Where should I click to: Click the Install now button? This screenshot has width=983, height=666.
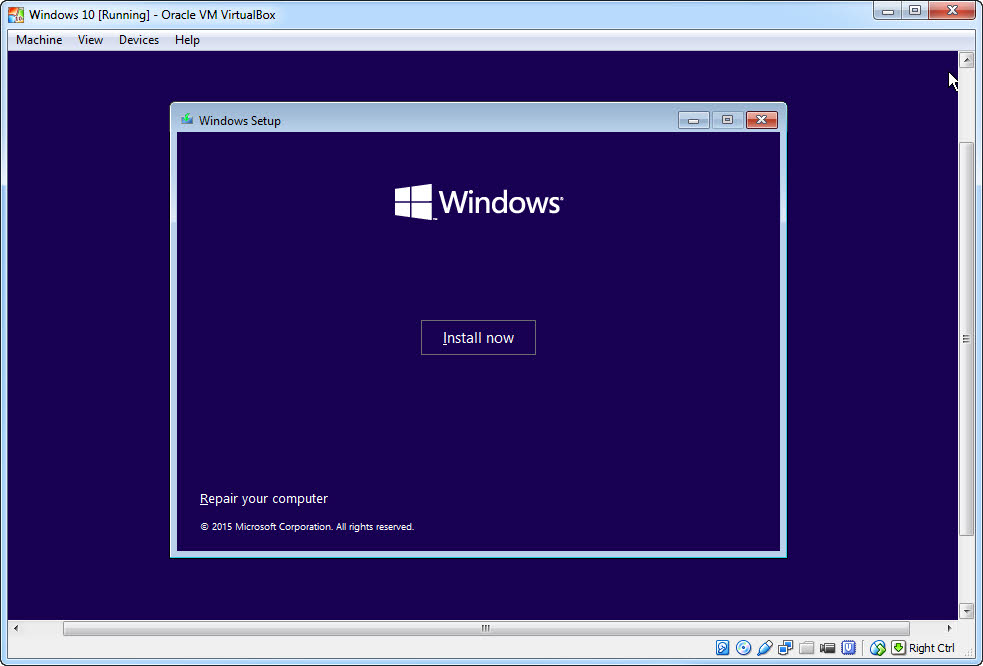478,337
